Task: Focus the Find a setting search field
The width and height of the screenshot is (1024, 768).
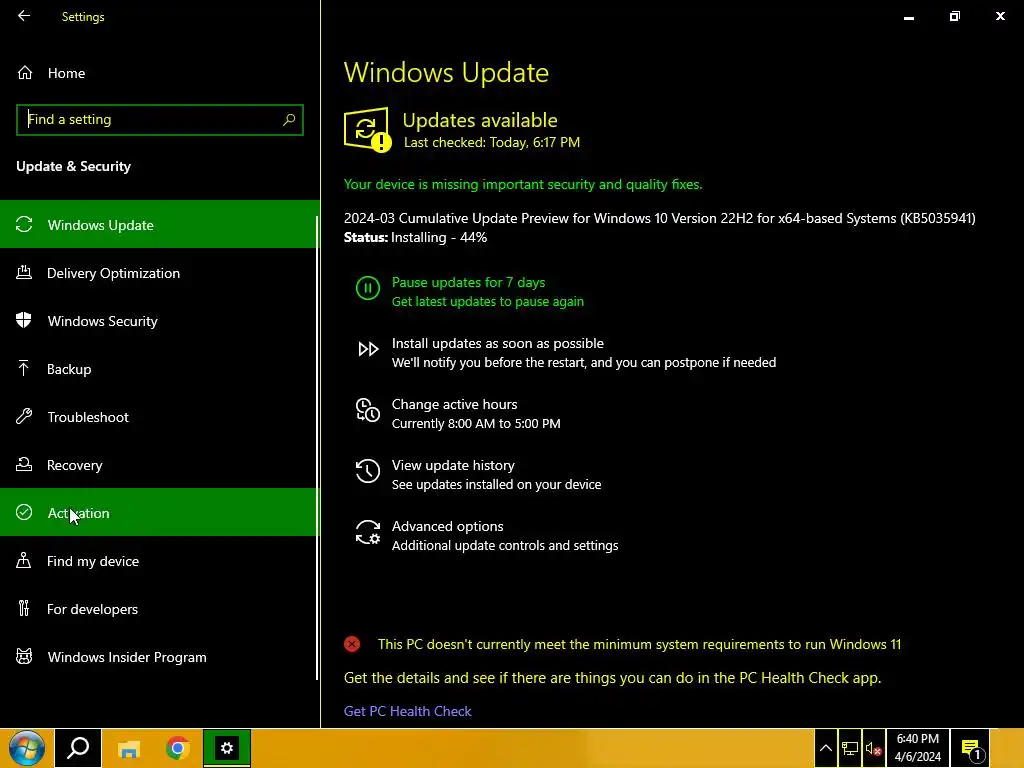Action: pyautogui.click(x=160, y=120)
